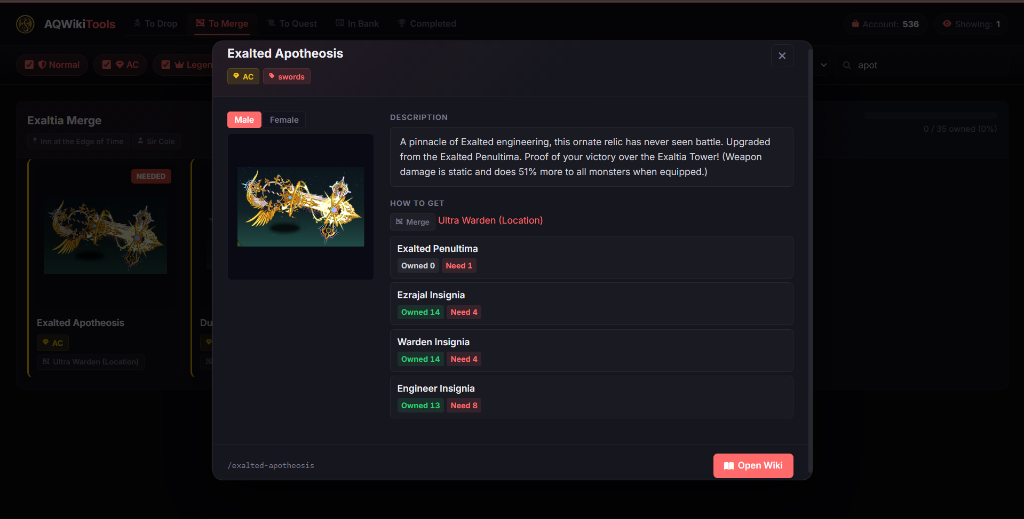The width and height of the screenshot is (1024, 519).
Task: Close the Exalted Apotheosis dialog
Action: 782,55
